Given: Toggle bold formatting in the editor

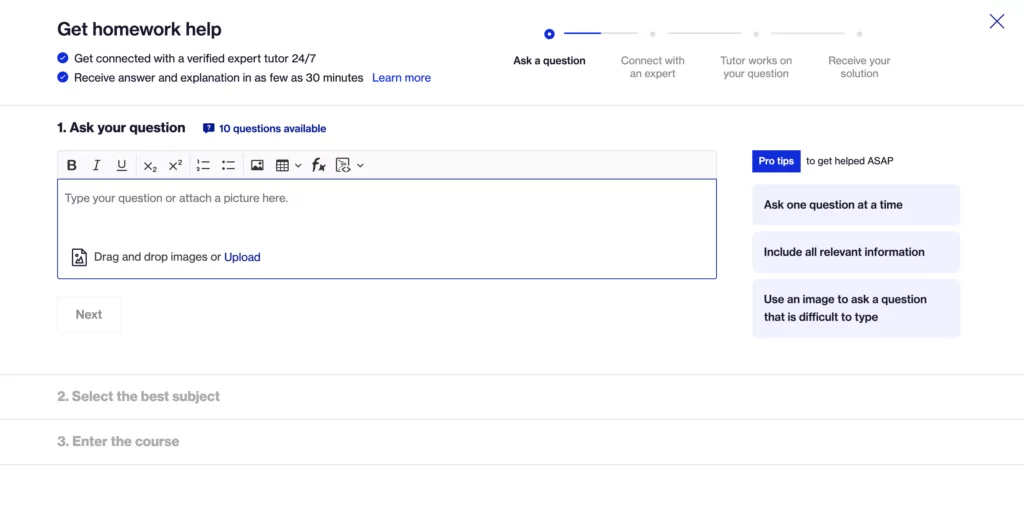Looking at the screenshot, I should [x=72, y=165].
